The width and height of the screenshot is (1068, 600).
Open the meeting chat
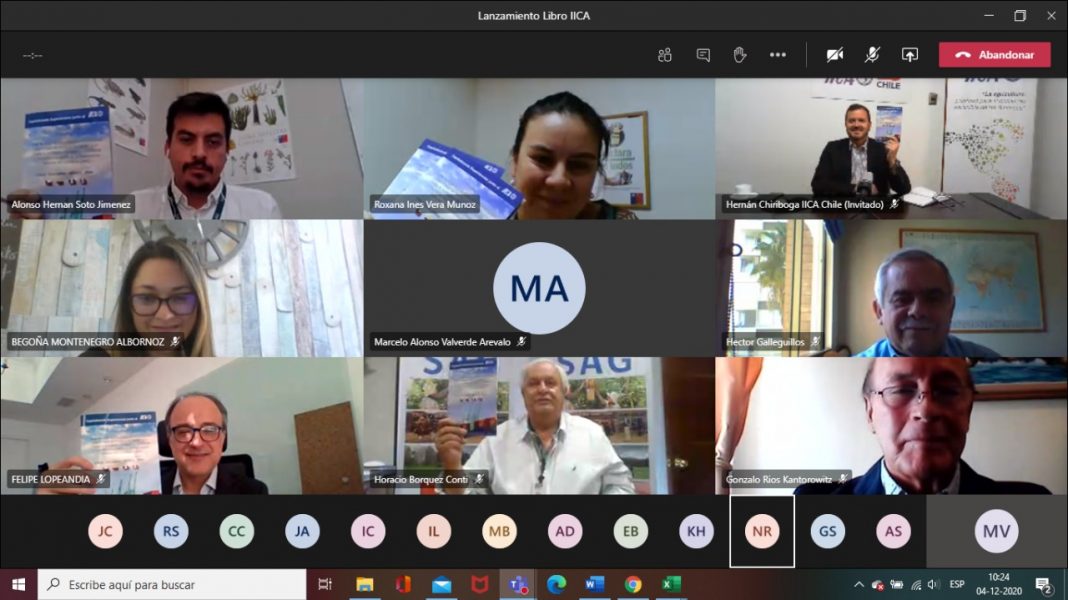point(703,55)
